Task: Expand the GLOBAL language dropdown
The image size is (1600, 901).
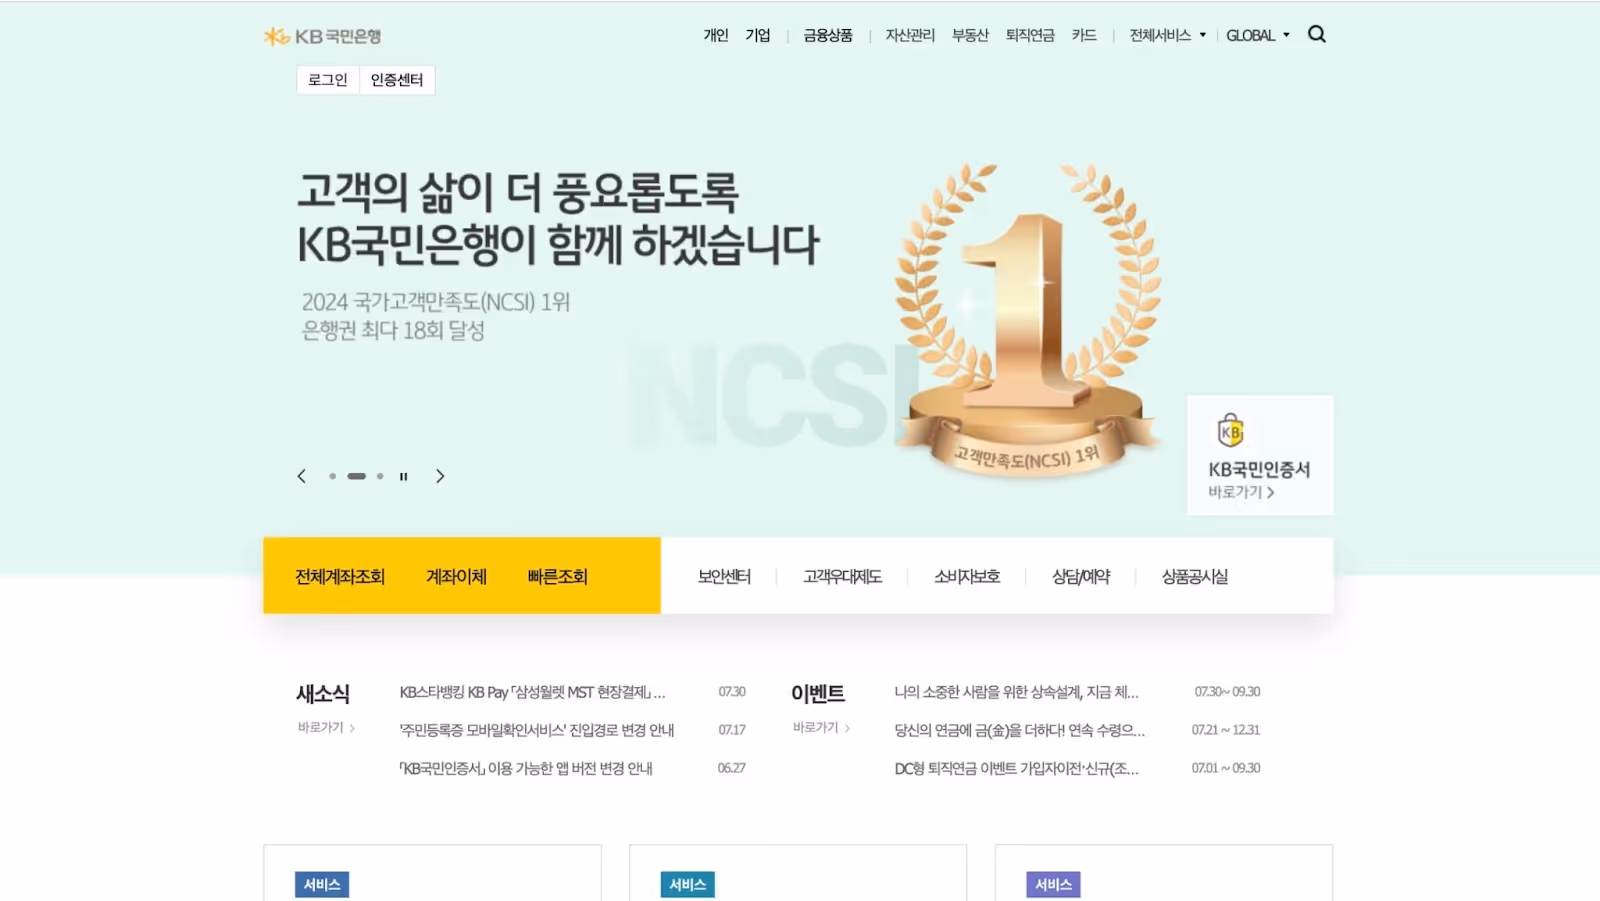Action: pos(1257,35)
